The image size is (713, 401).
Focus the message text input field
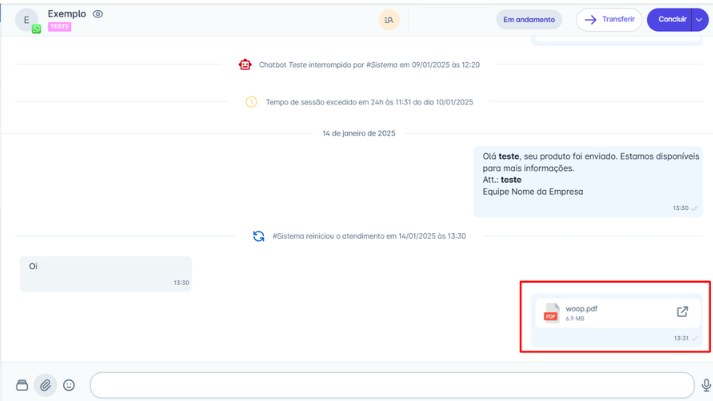click(391, 385)
